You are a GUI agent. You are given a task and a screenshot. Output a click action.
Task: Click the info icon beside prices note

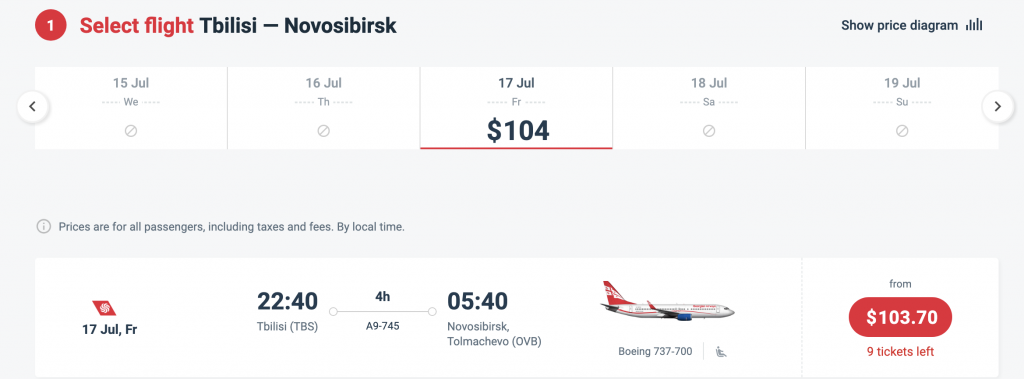pos(44,227)
